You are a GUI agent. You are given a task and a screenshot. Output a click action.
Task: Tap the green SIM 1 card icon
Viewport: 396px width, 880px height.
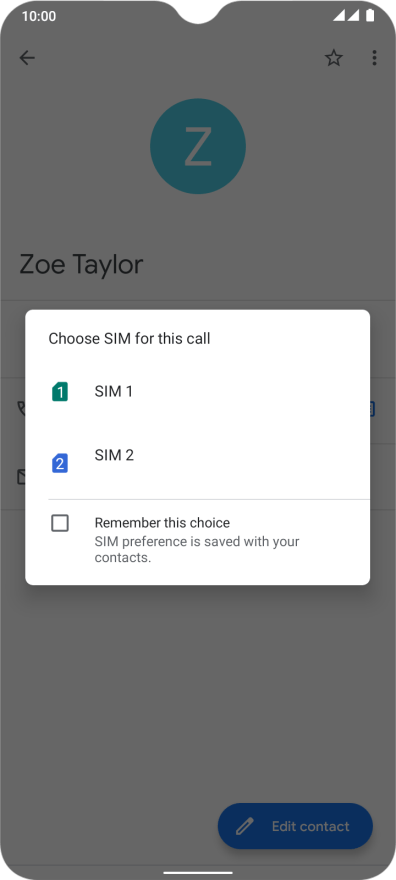coord(60,392)
